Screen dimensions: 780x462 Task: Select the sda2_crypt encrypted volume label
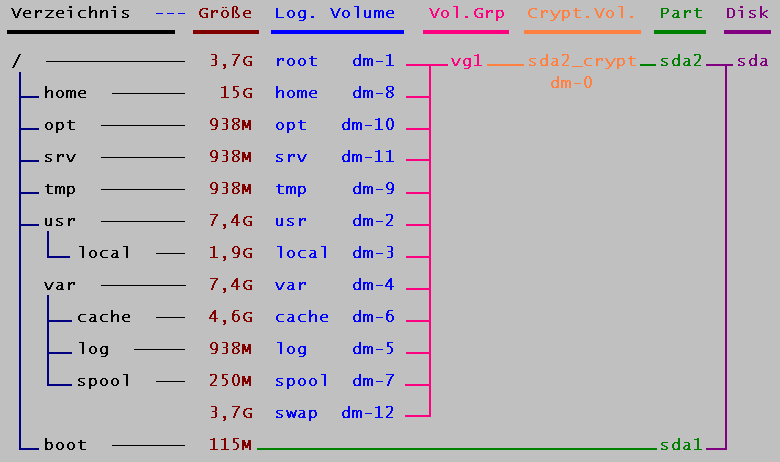click(582, 61)
